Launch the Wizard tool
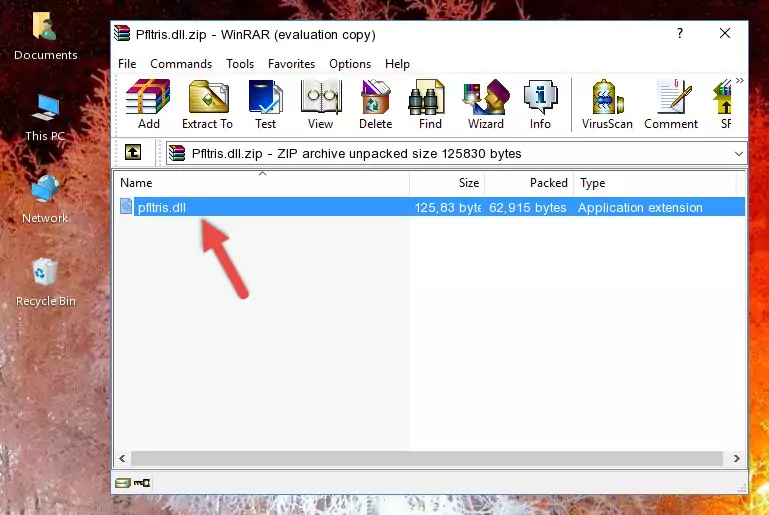This screenshot has width=769, height=515. pos(486,104)
